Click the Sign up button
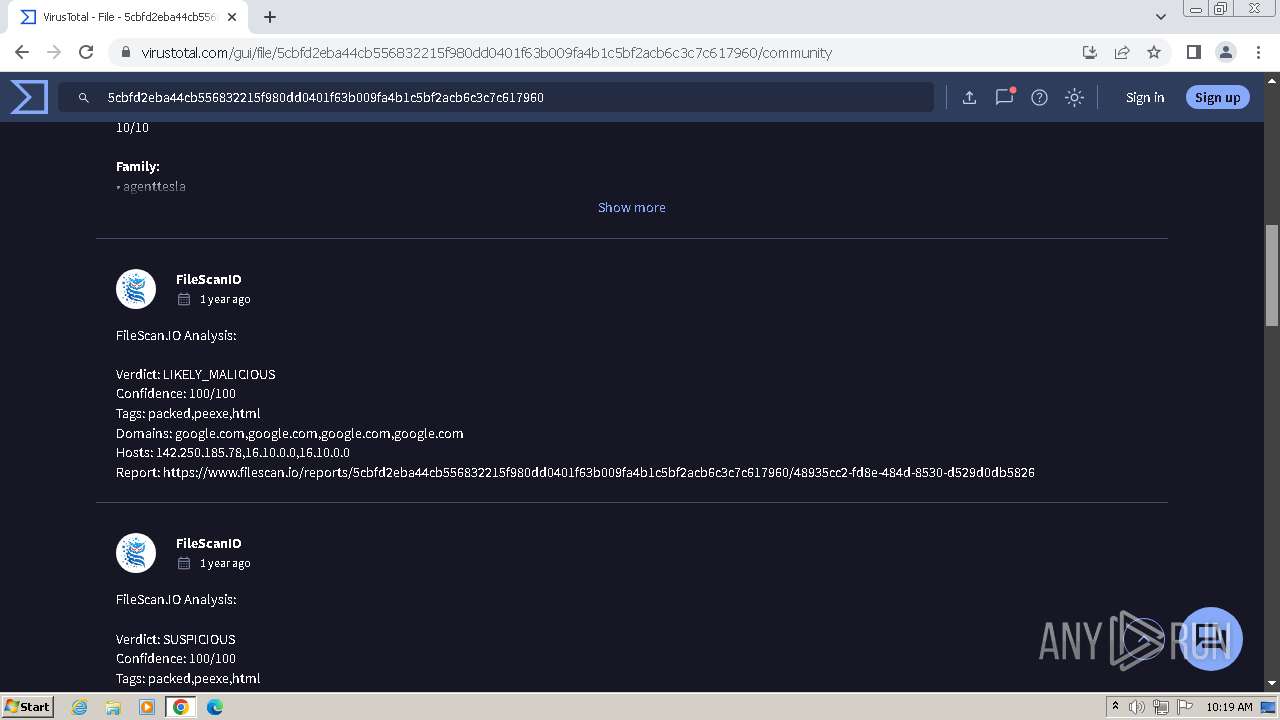 (1217, 97)
